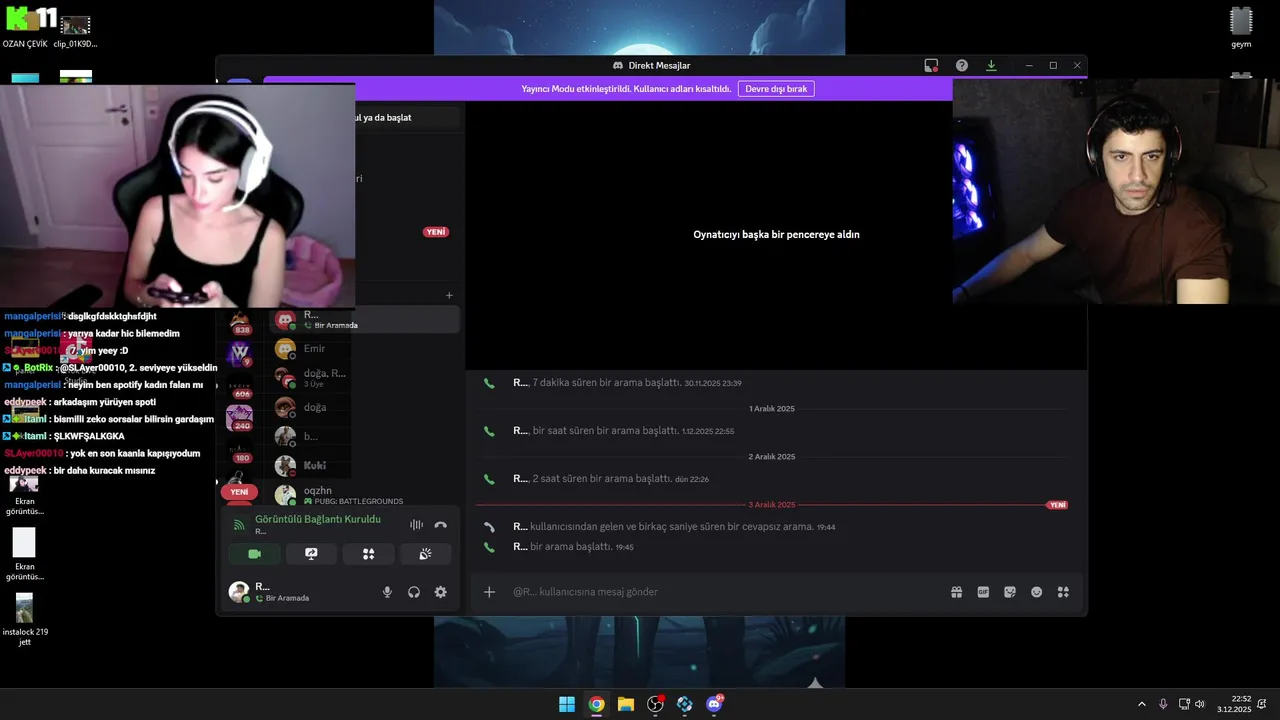
Task: Click Devre dışı bırak button
Action: click(776, 89)
